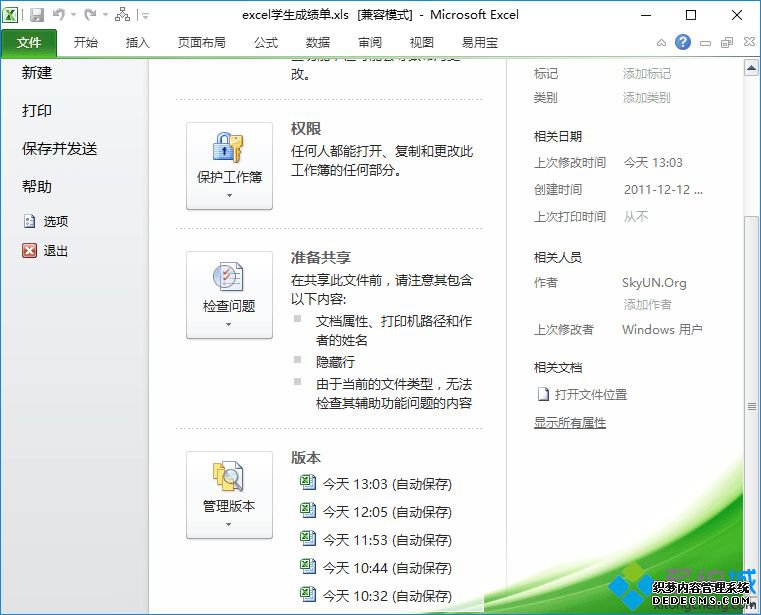Image resolution: width=761 pixels, height=615 pixels.
Task: Click 添加作者 to add an author
Action: coord(647,304)
